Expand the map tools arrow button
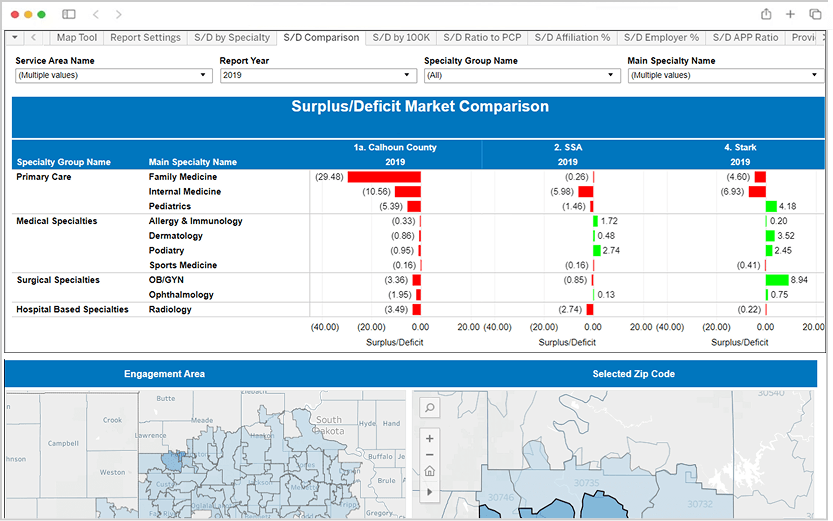833x521 pixels. (429, 492)
